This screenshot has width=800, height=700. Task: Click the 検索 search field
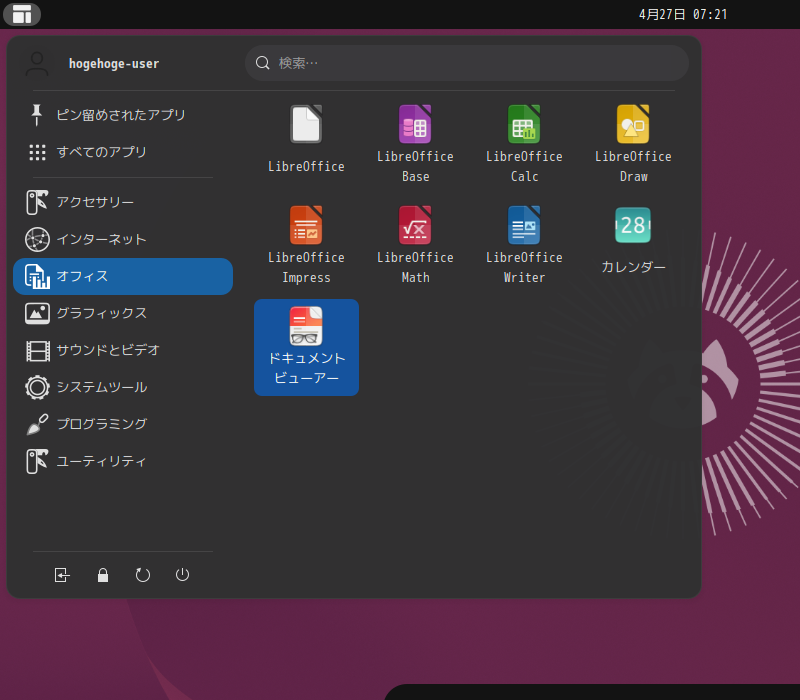(465, 62)
